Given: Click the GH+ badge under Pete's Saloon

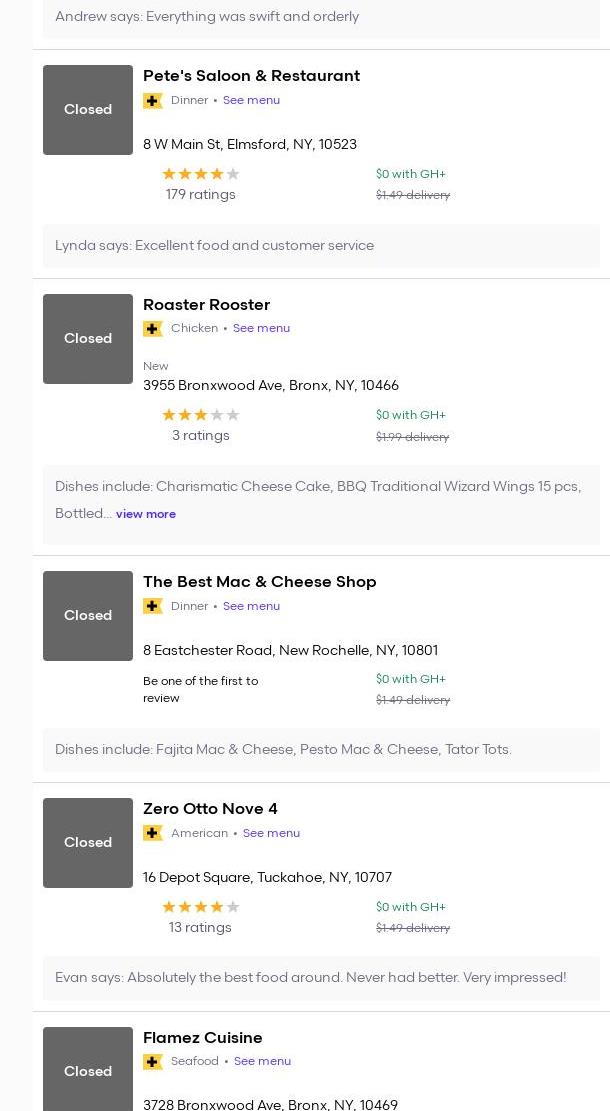Looking at the screenshot, I should (x=153, y=101).
